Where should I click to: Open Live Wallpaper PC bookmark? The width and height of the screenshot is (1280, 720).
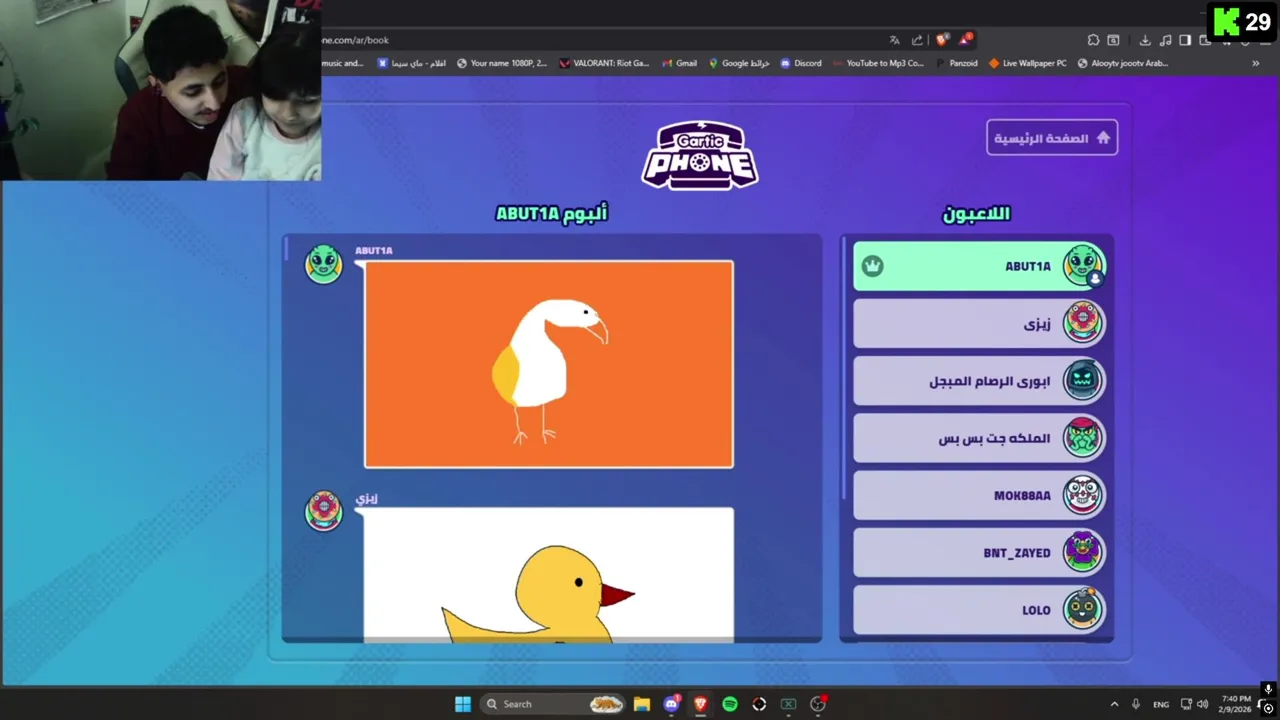click(x=1028, y=63)
